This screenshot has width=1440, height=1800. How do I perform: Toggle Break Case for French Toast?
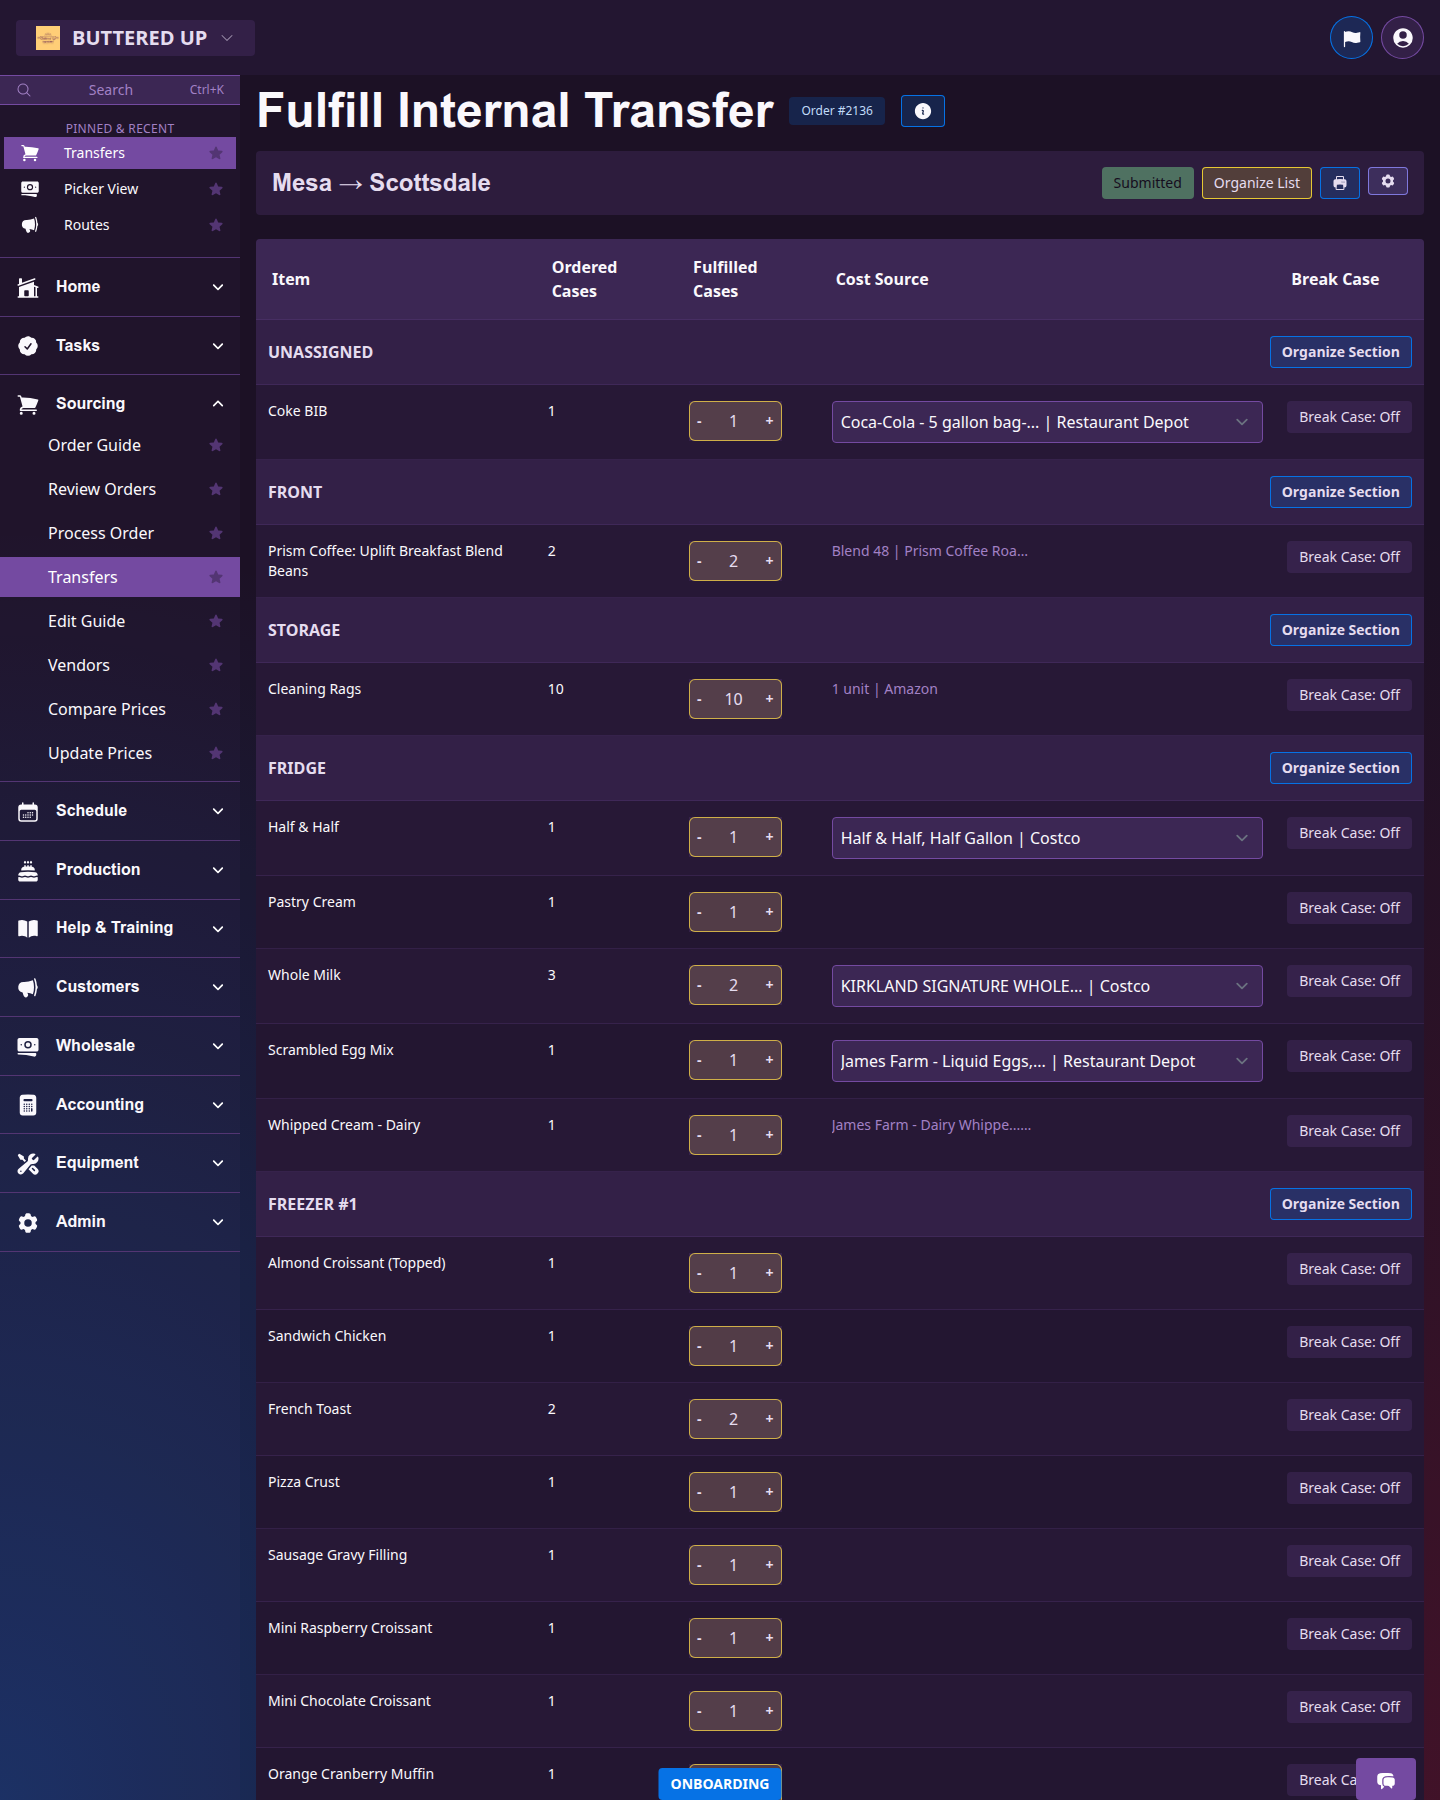click(x=1349, y=1415)
